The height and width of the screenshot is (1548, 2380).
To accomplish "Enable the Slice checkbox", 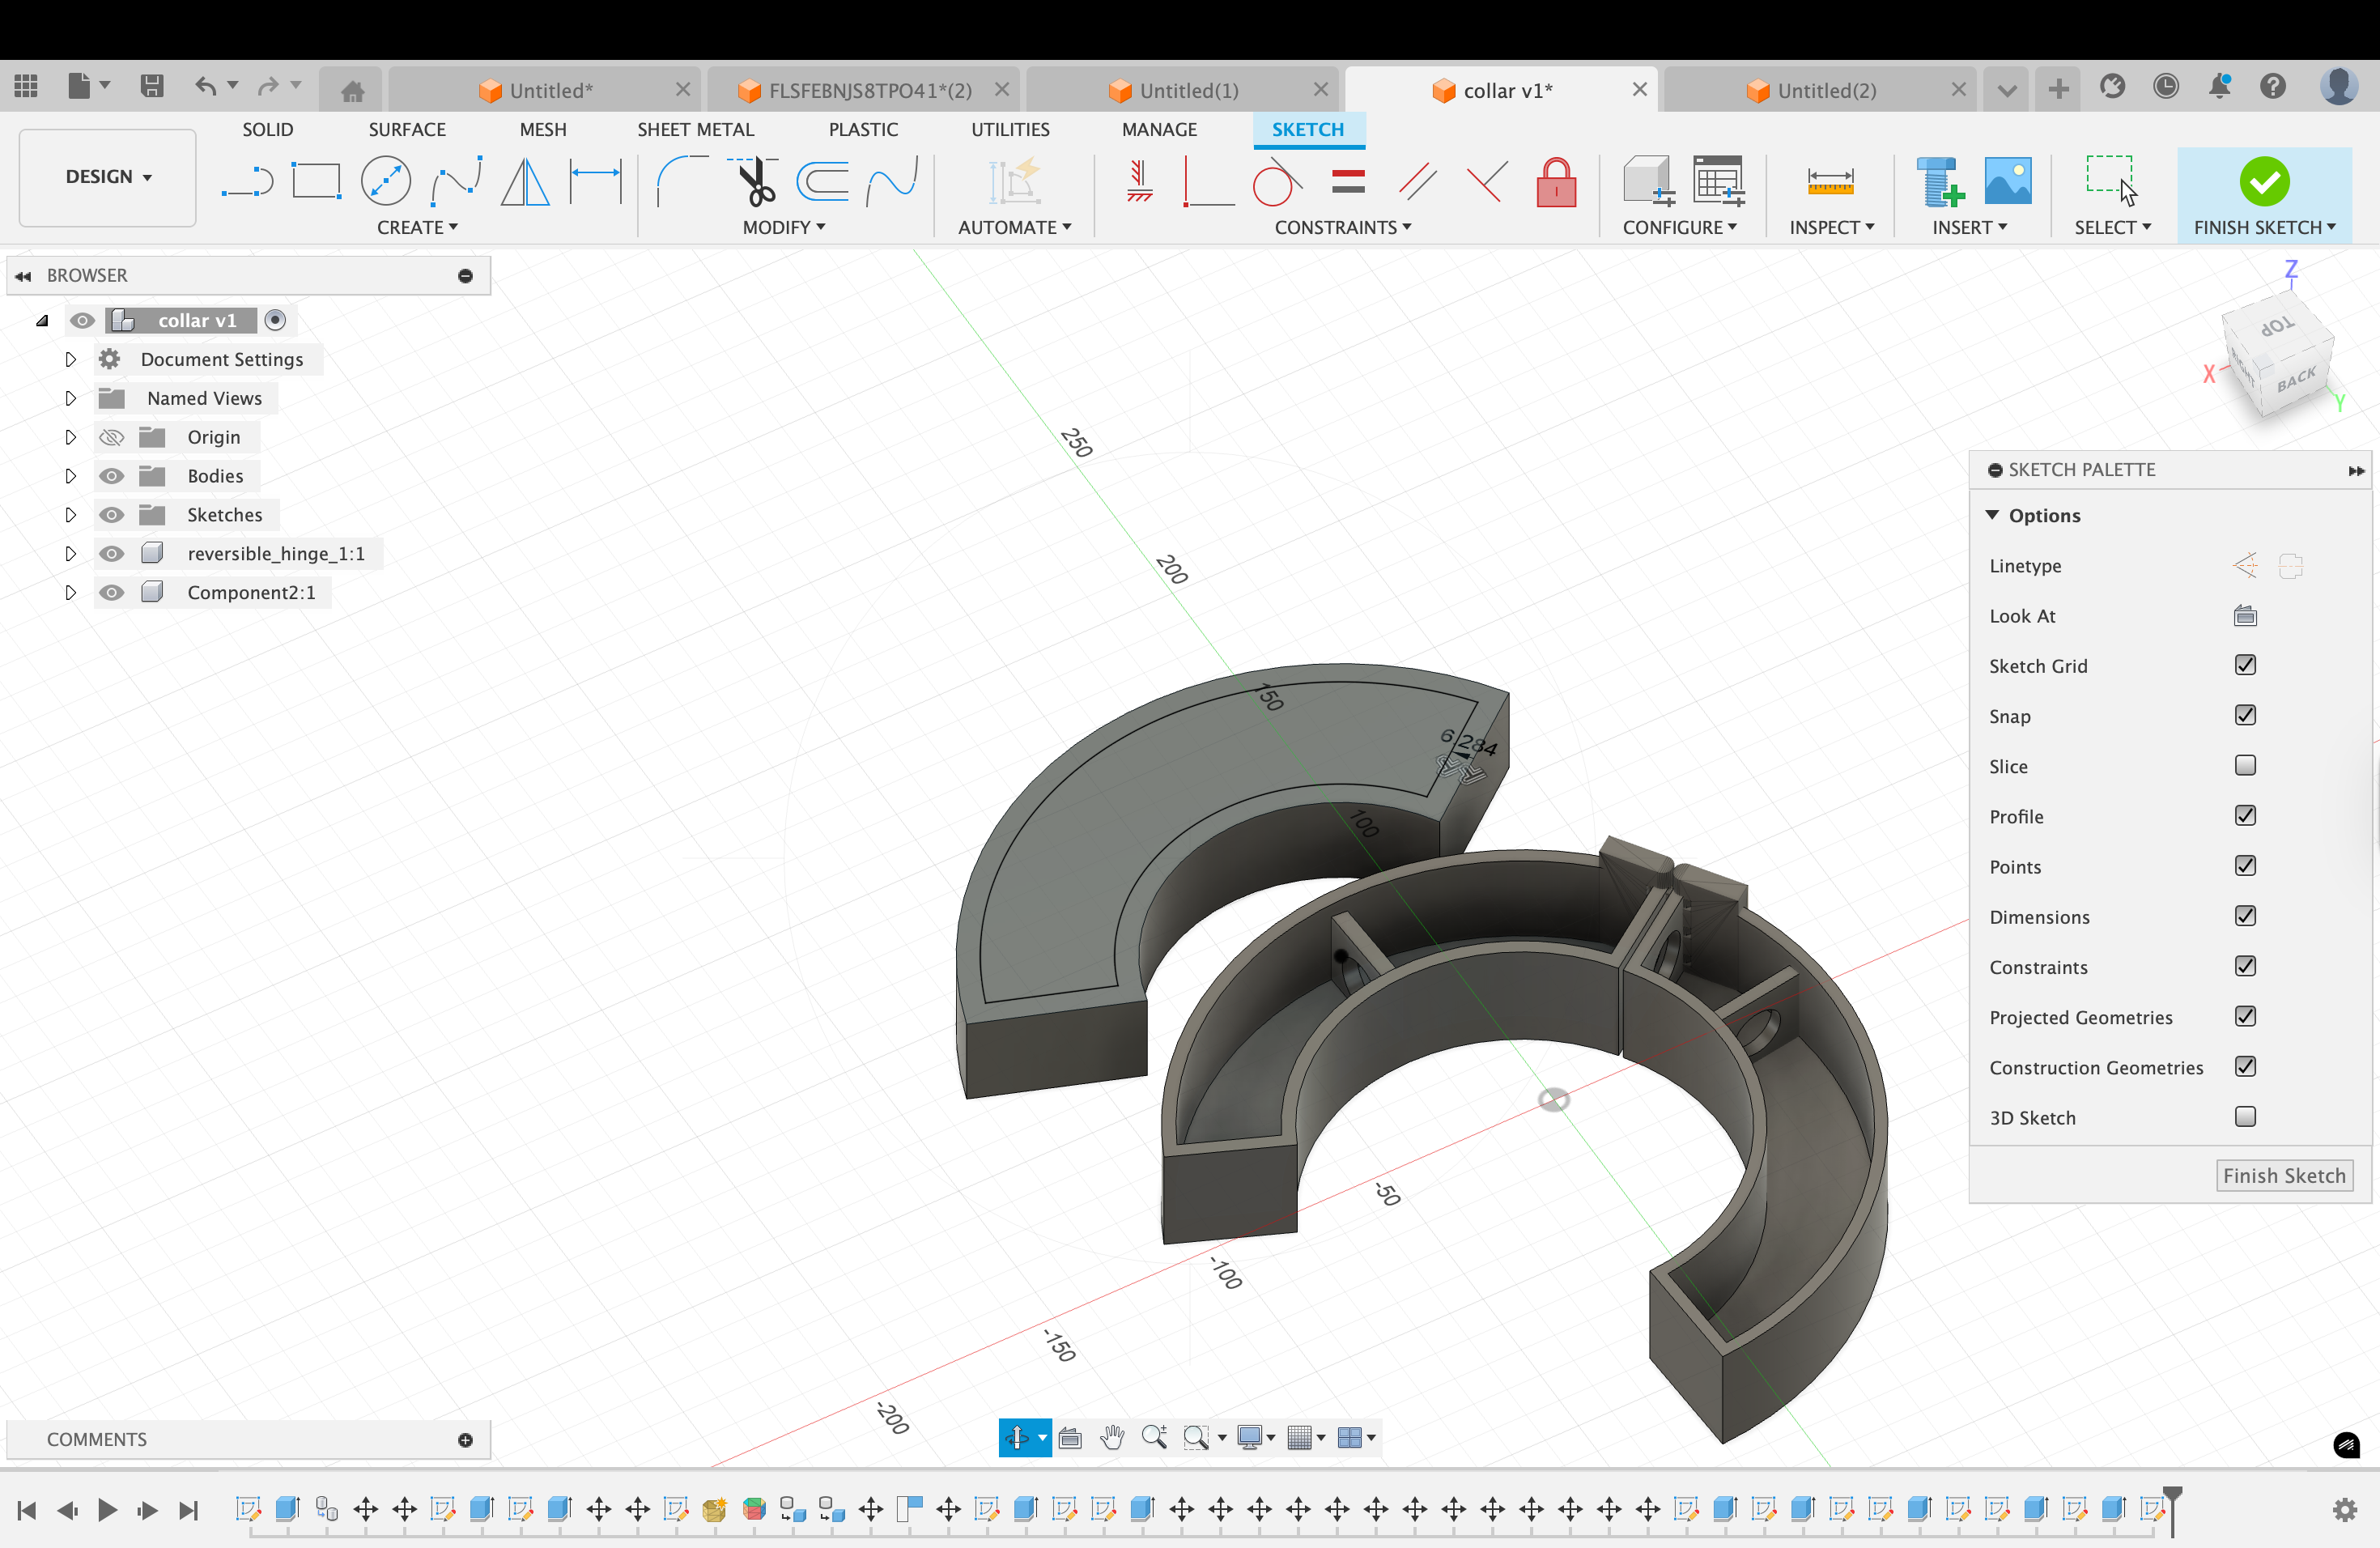I will [2245, 766].
